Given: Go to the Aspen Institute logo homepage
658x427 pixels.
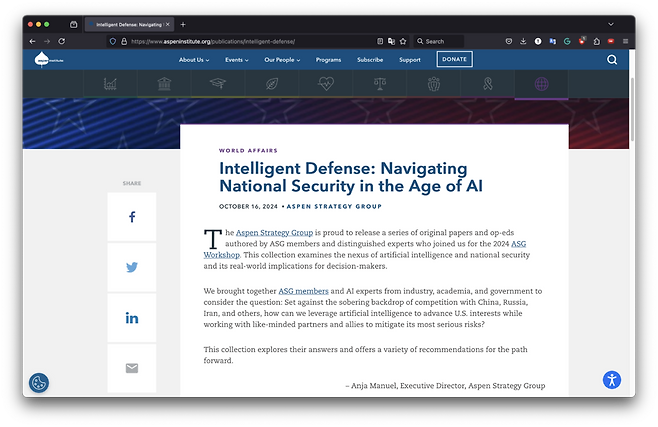Looking at the screenshot, I should [x=48, y=60].
